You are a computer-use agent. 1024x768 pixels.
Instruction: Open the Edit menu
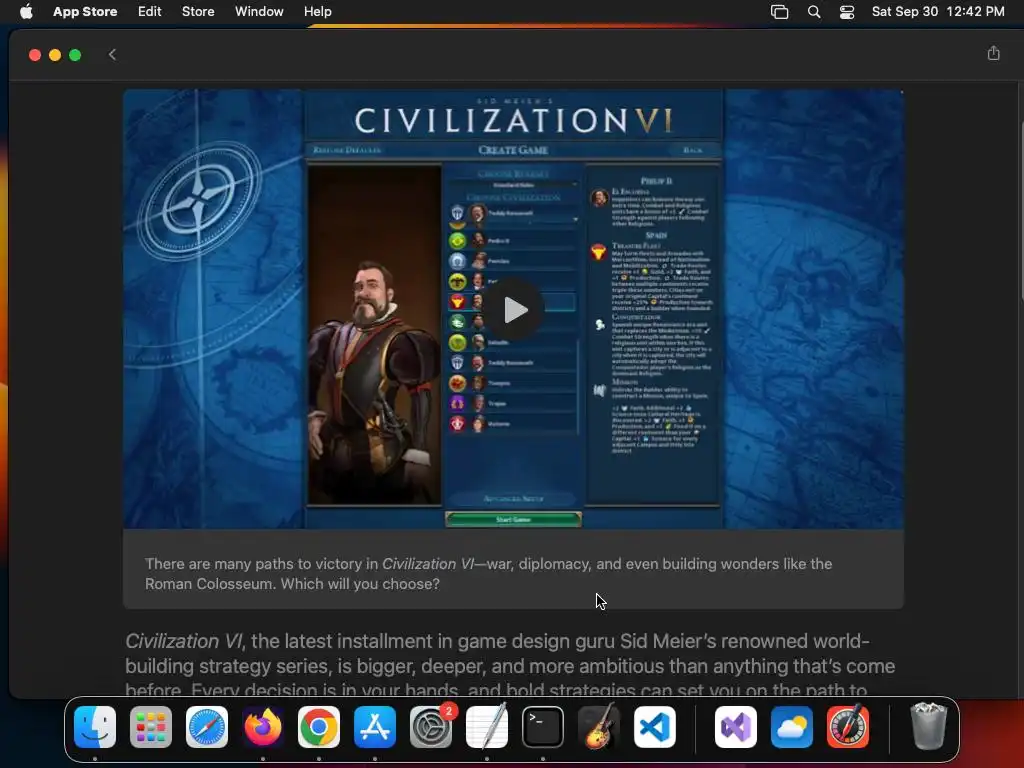click(x=150, y=11)
